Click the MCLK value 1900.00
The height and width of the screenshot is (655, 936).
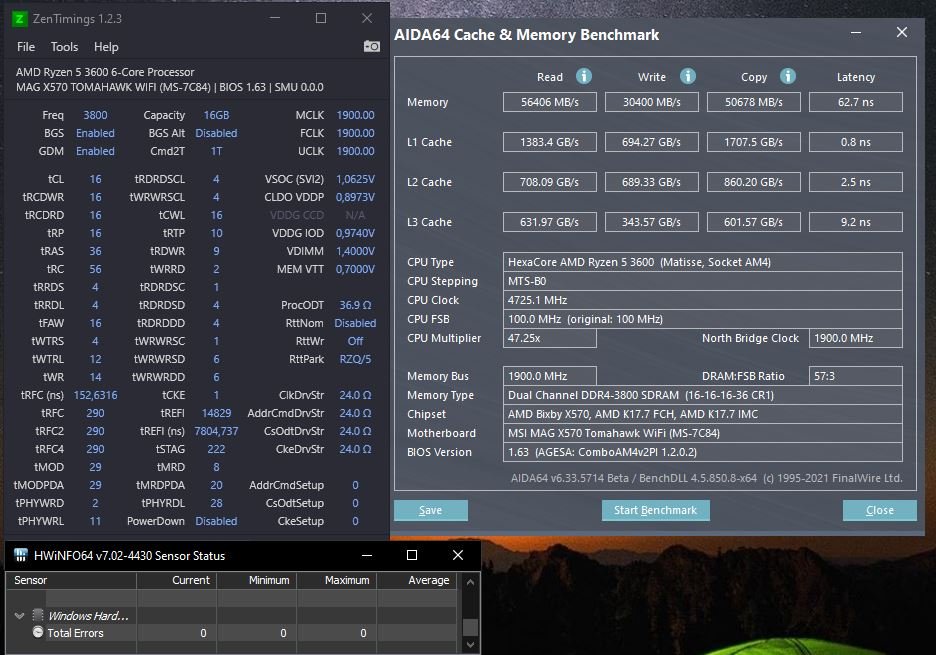point(356,115)
